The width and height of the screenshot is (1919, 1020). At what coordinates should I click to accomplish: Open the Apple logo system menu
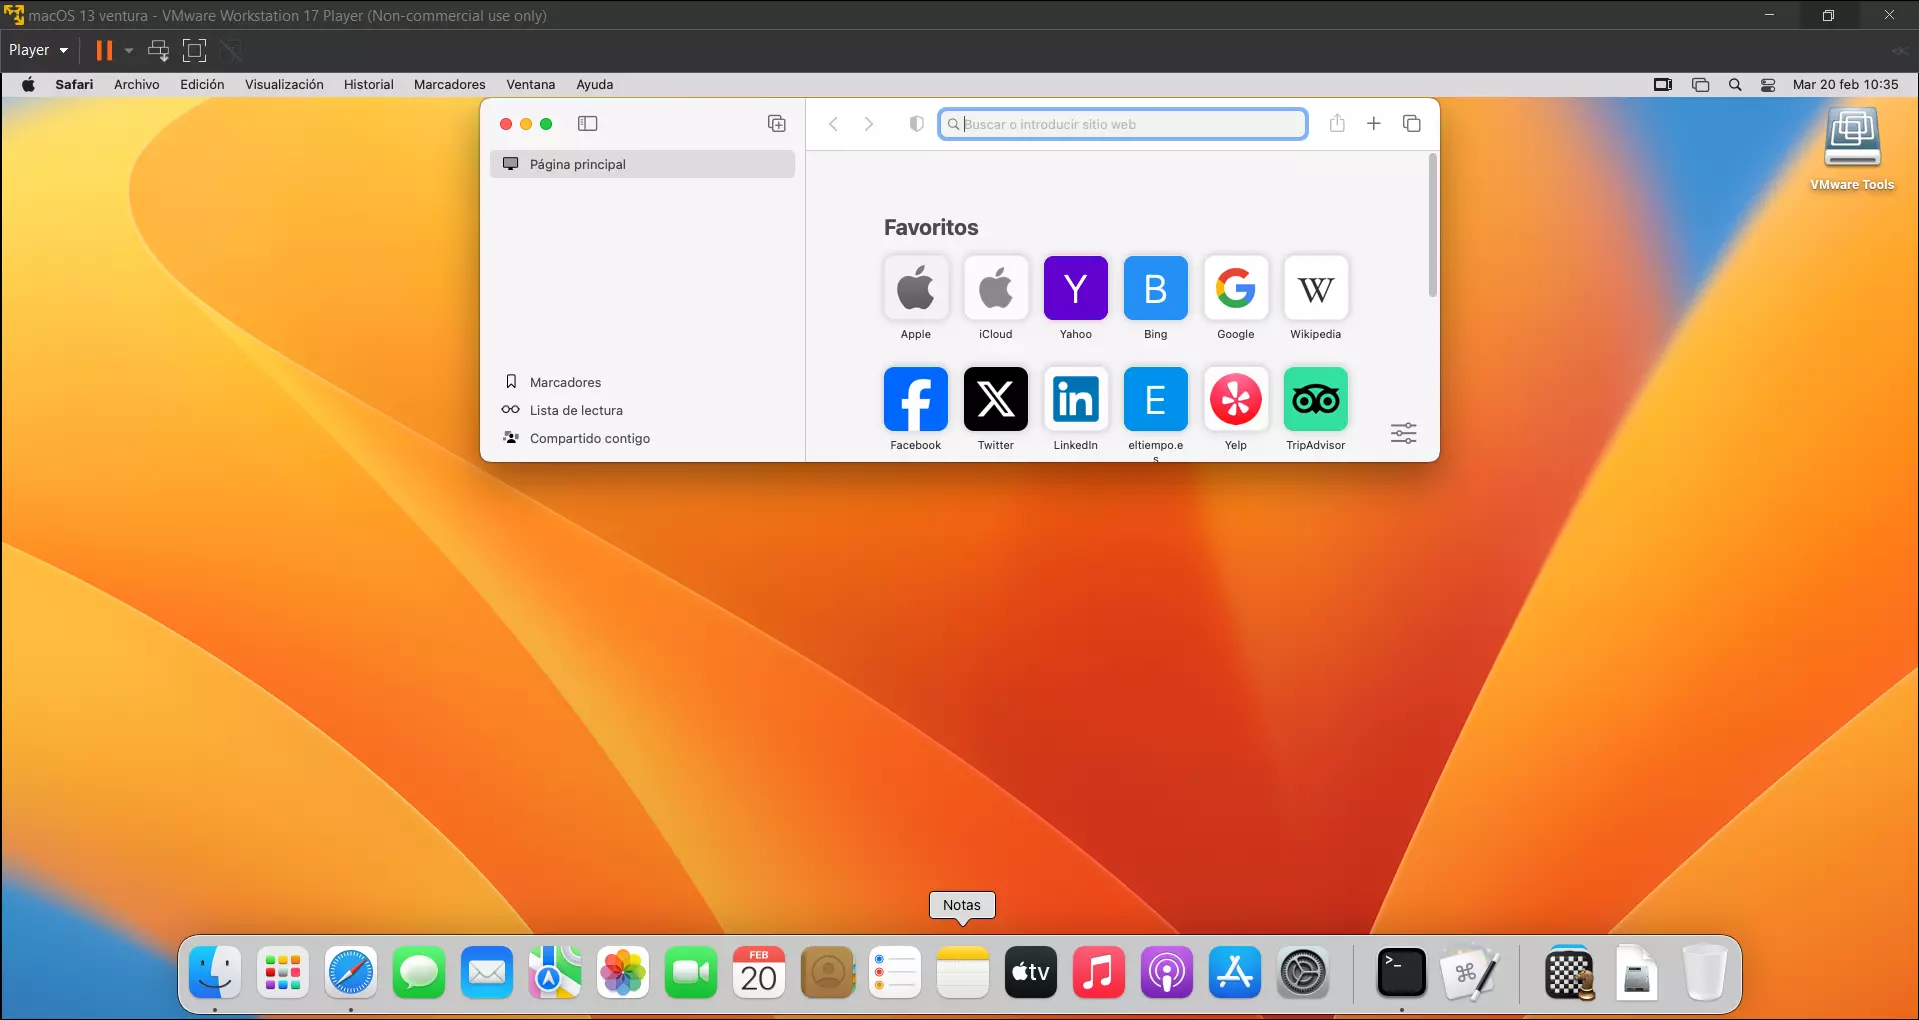click(29, 85)
